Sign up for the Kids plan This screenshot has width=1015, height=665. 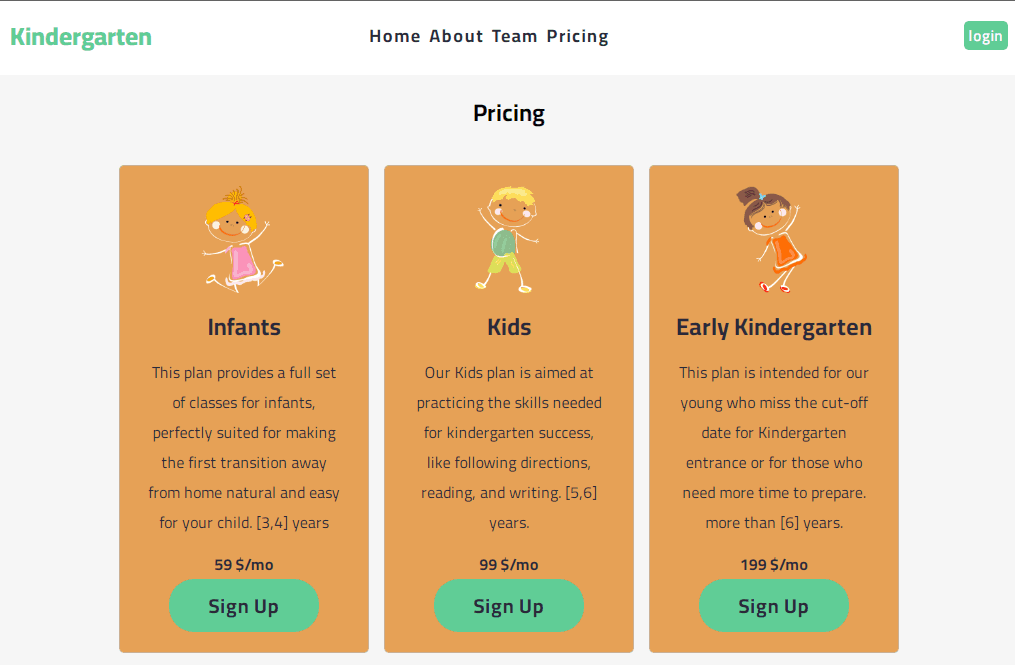(508, 606)
